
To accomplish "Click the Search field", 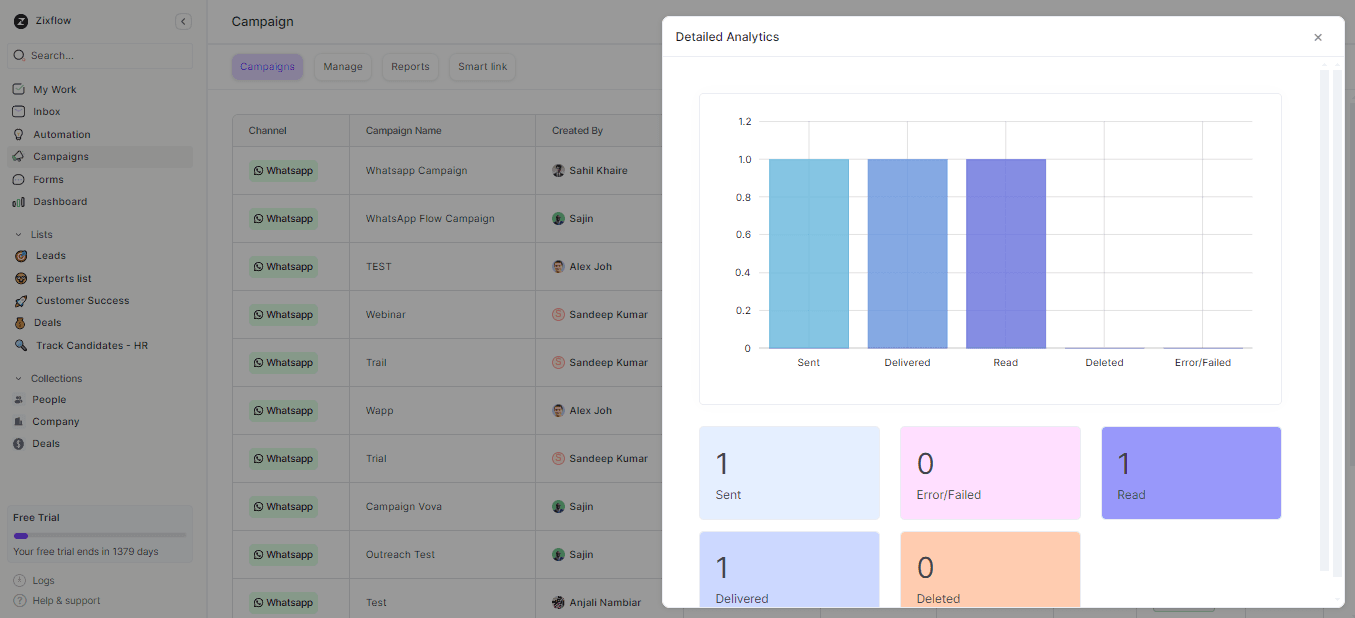I will [x=99, y=55].
